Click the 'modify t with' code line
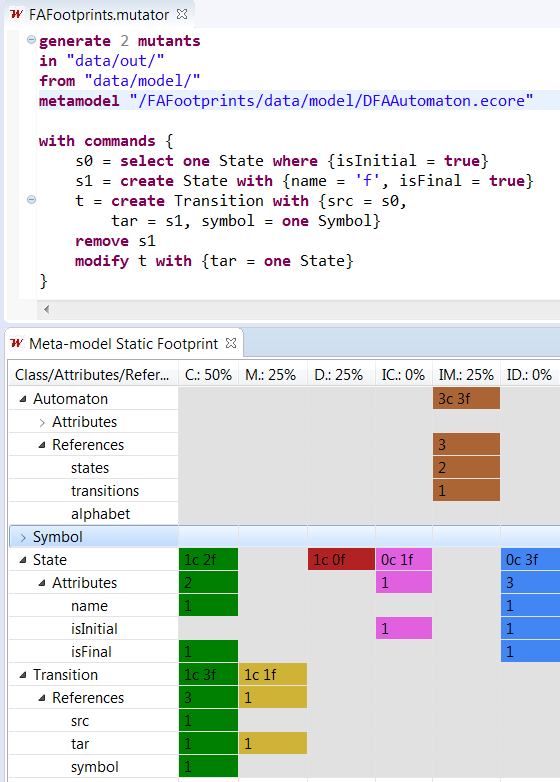560x782 pixels. point(214,261)
